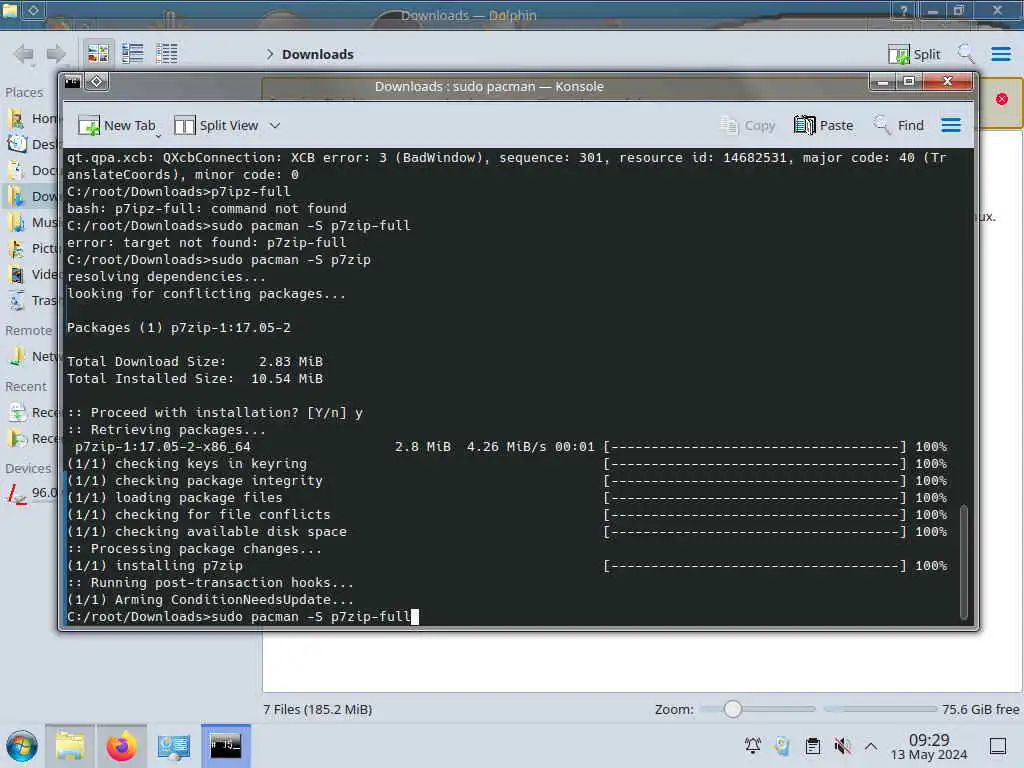
Task: Expand breadcrumb chevron before Downloads
Action: click(x=270, y=54)
